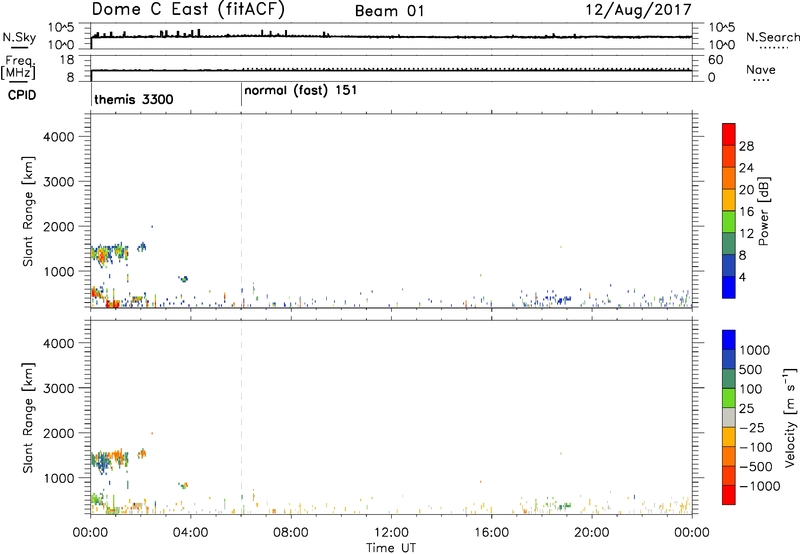Click the "12" tick on Power colorbar
Viewport: 800px width, 554px height.
746,234
